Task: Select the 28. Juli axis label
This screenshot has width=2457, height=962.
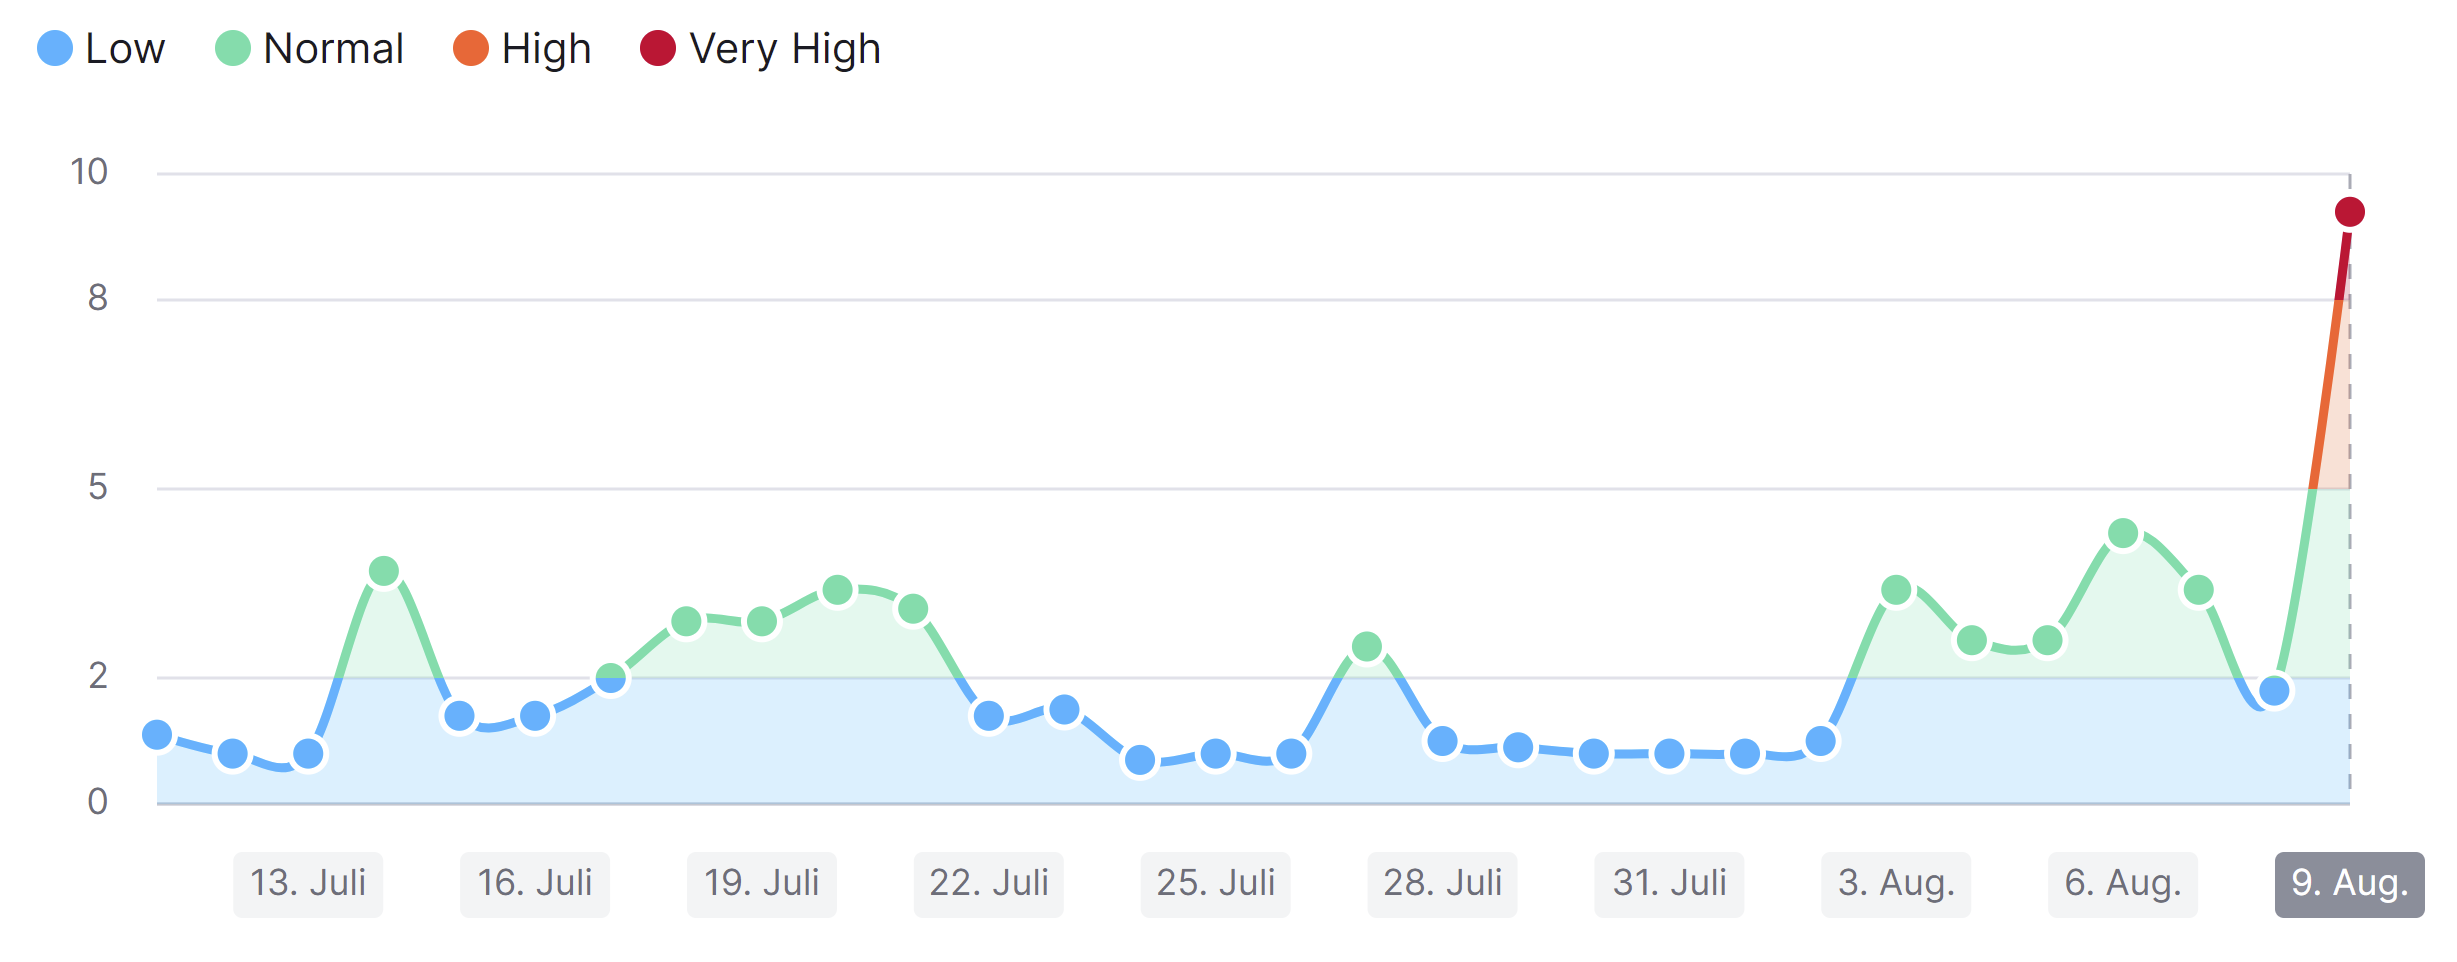Action: pos(1443,884)
